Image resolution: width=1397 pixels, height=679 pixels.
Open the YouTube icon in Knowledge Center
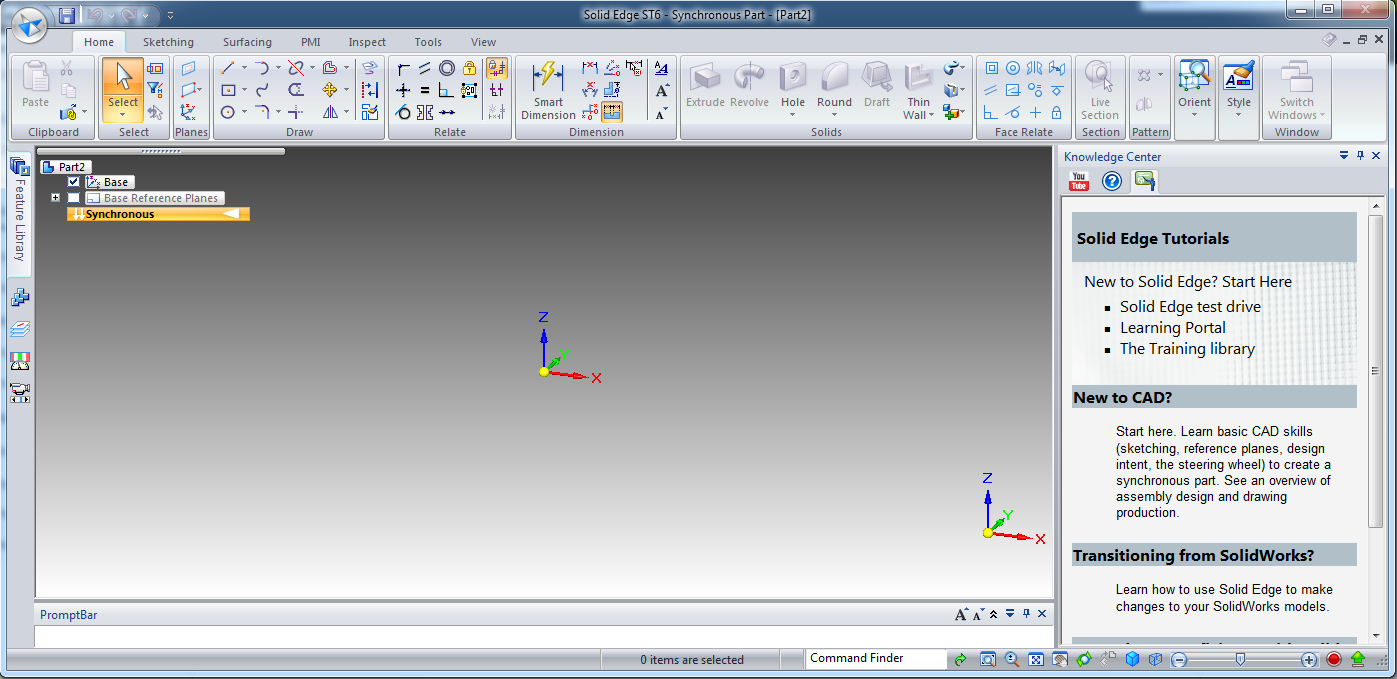1079,181
